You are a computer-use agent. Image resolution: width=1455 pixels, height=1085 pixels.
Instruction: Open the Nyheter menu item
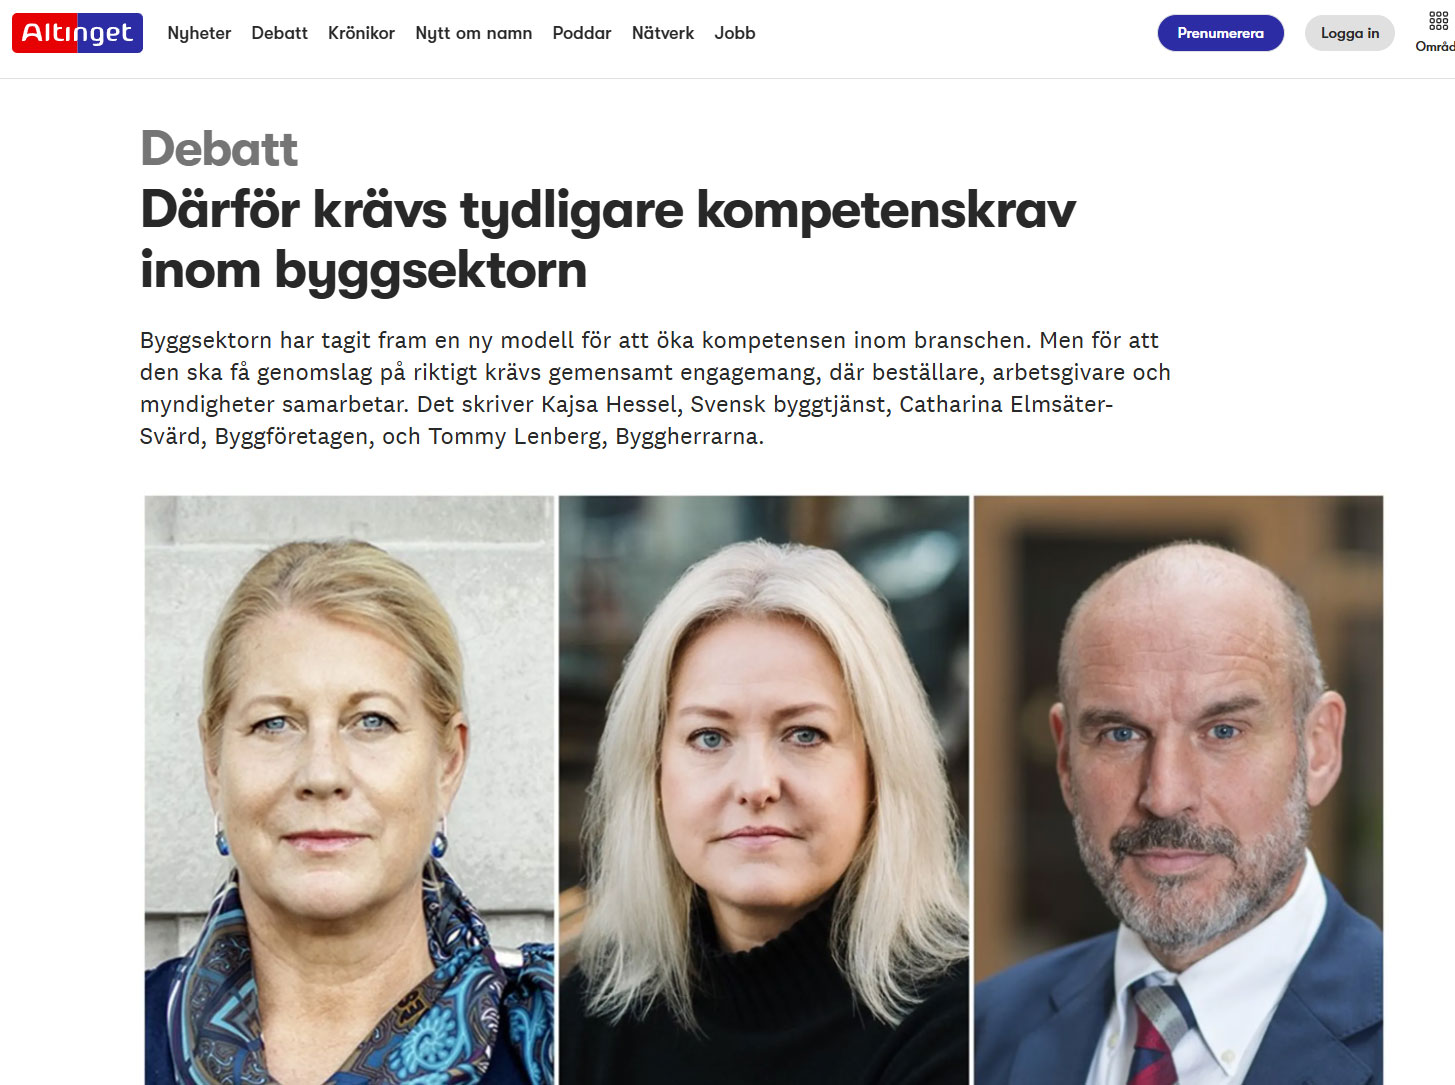pyautogui.click(x=199, y=33)
